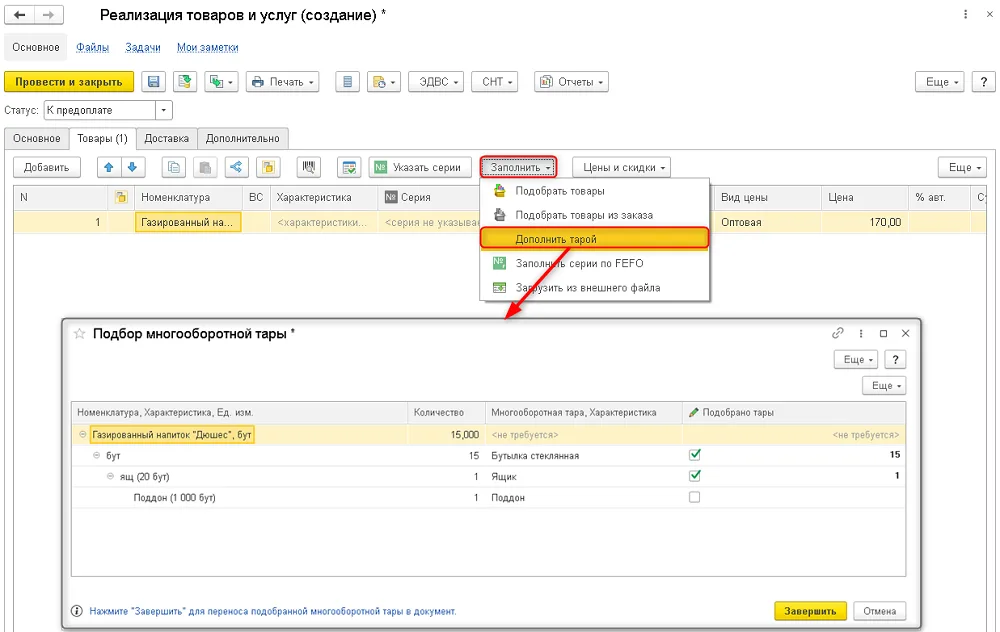Open the ЭДВС dropdown
This screenshot has height=632, width=1000.
pos(436,82)
